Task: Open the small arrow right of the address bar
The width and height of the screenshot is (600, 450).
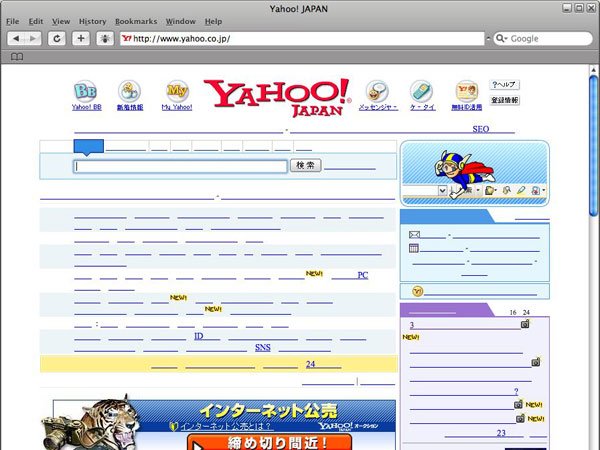Action: [x=488, y=39]
